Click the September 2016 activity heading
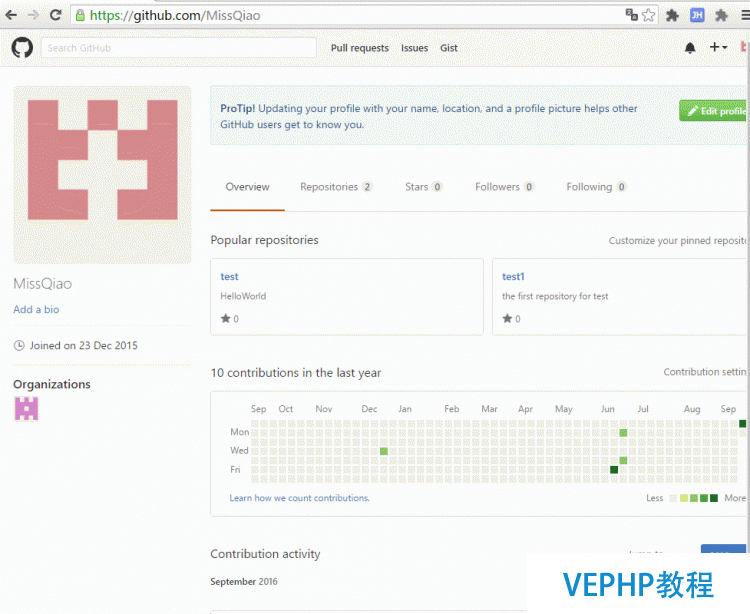Image resolution: width=750 pixels, height=614 pixels. point(244,581)
